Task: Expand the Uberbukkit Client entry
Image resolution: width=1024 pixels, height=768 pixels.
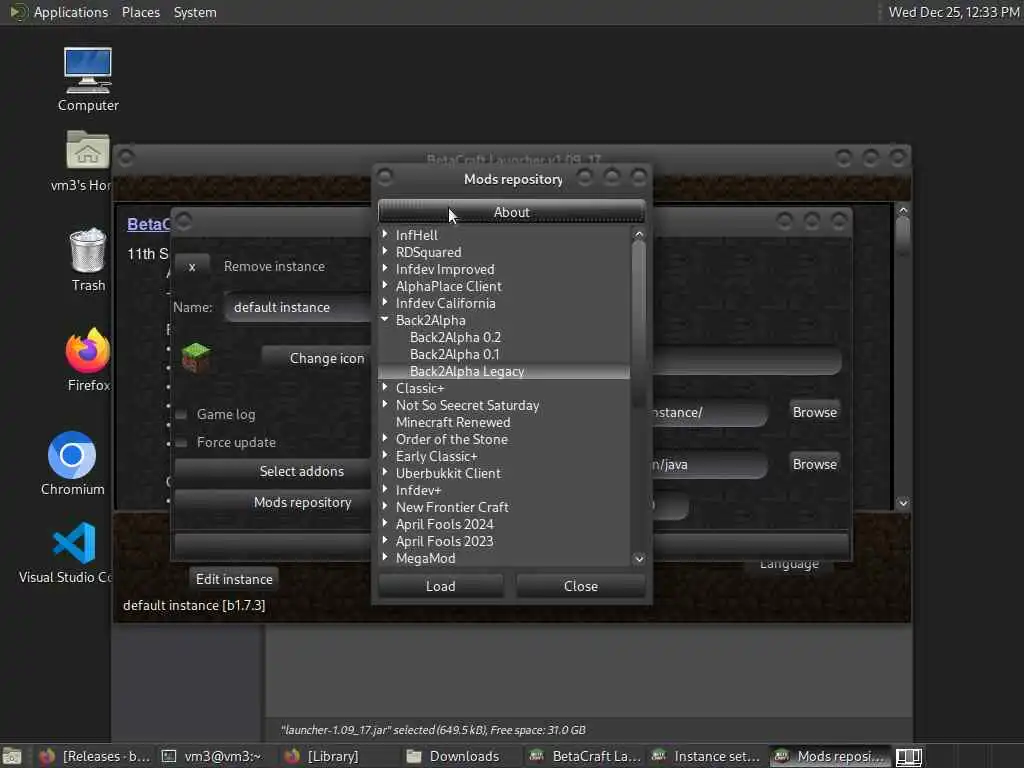Action: [385, 472]
